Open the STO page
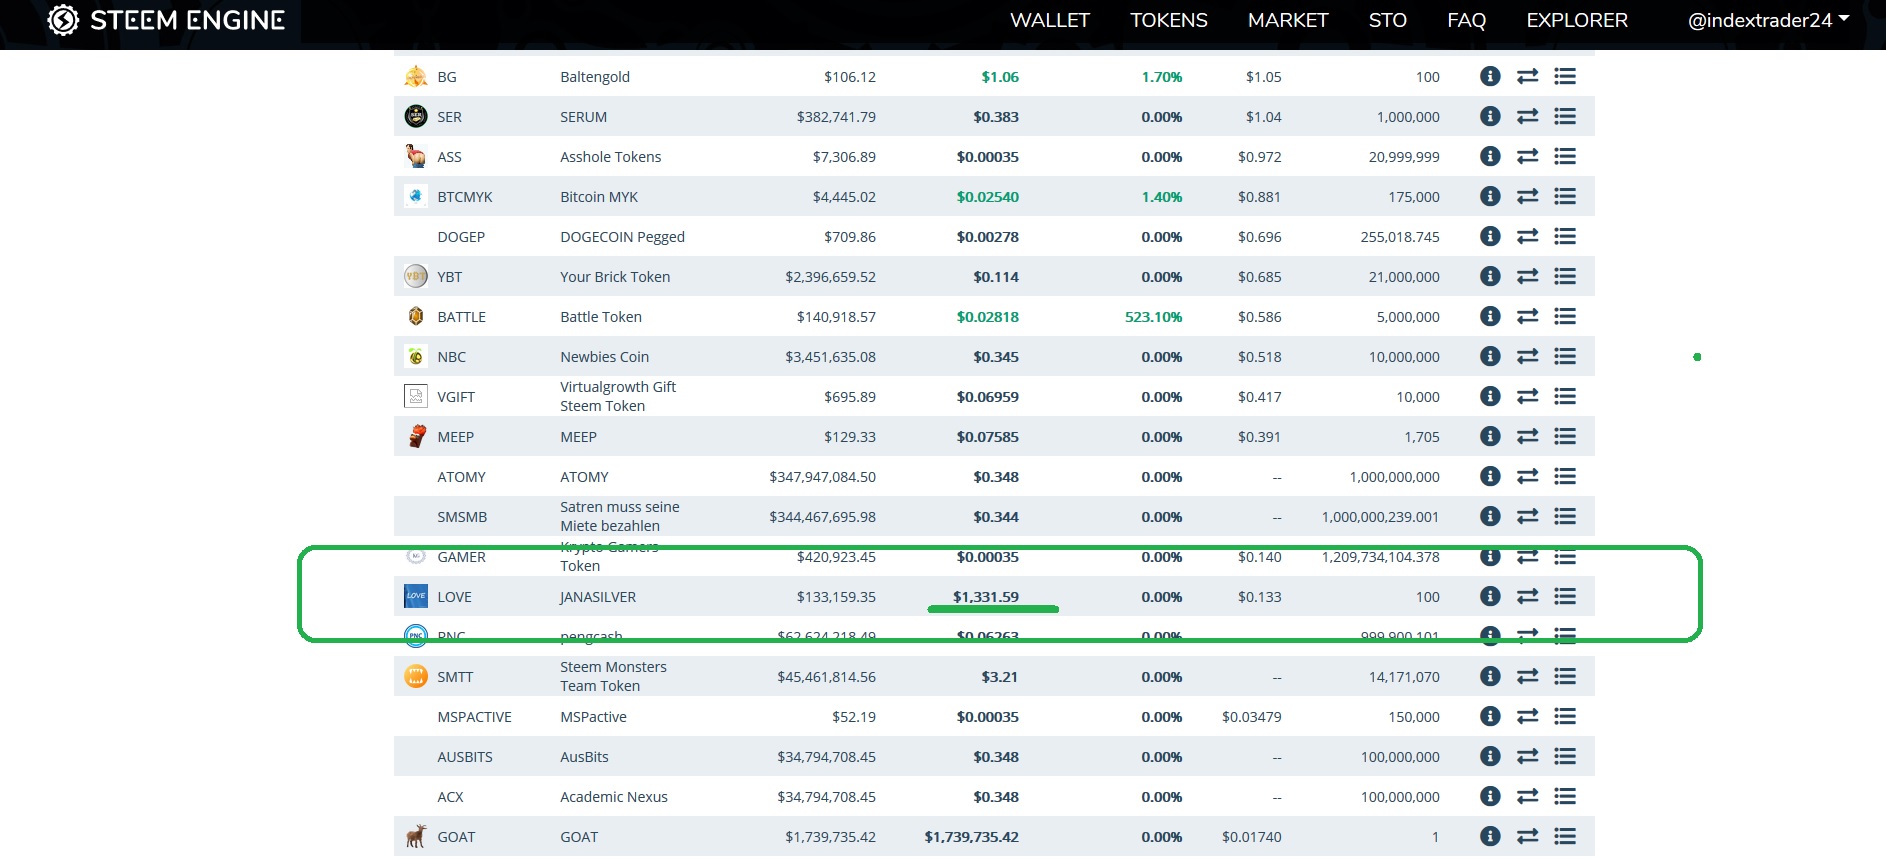Image resolution: width=1886 pixels, height=863 pixels. click(x=1388, y=20)
